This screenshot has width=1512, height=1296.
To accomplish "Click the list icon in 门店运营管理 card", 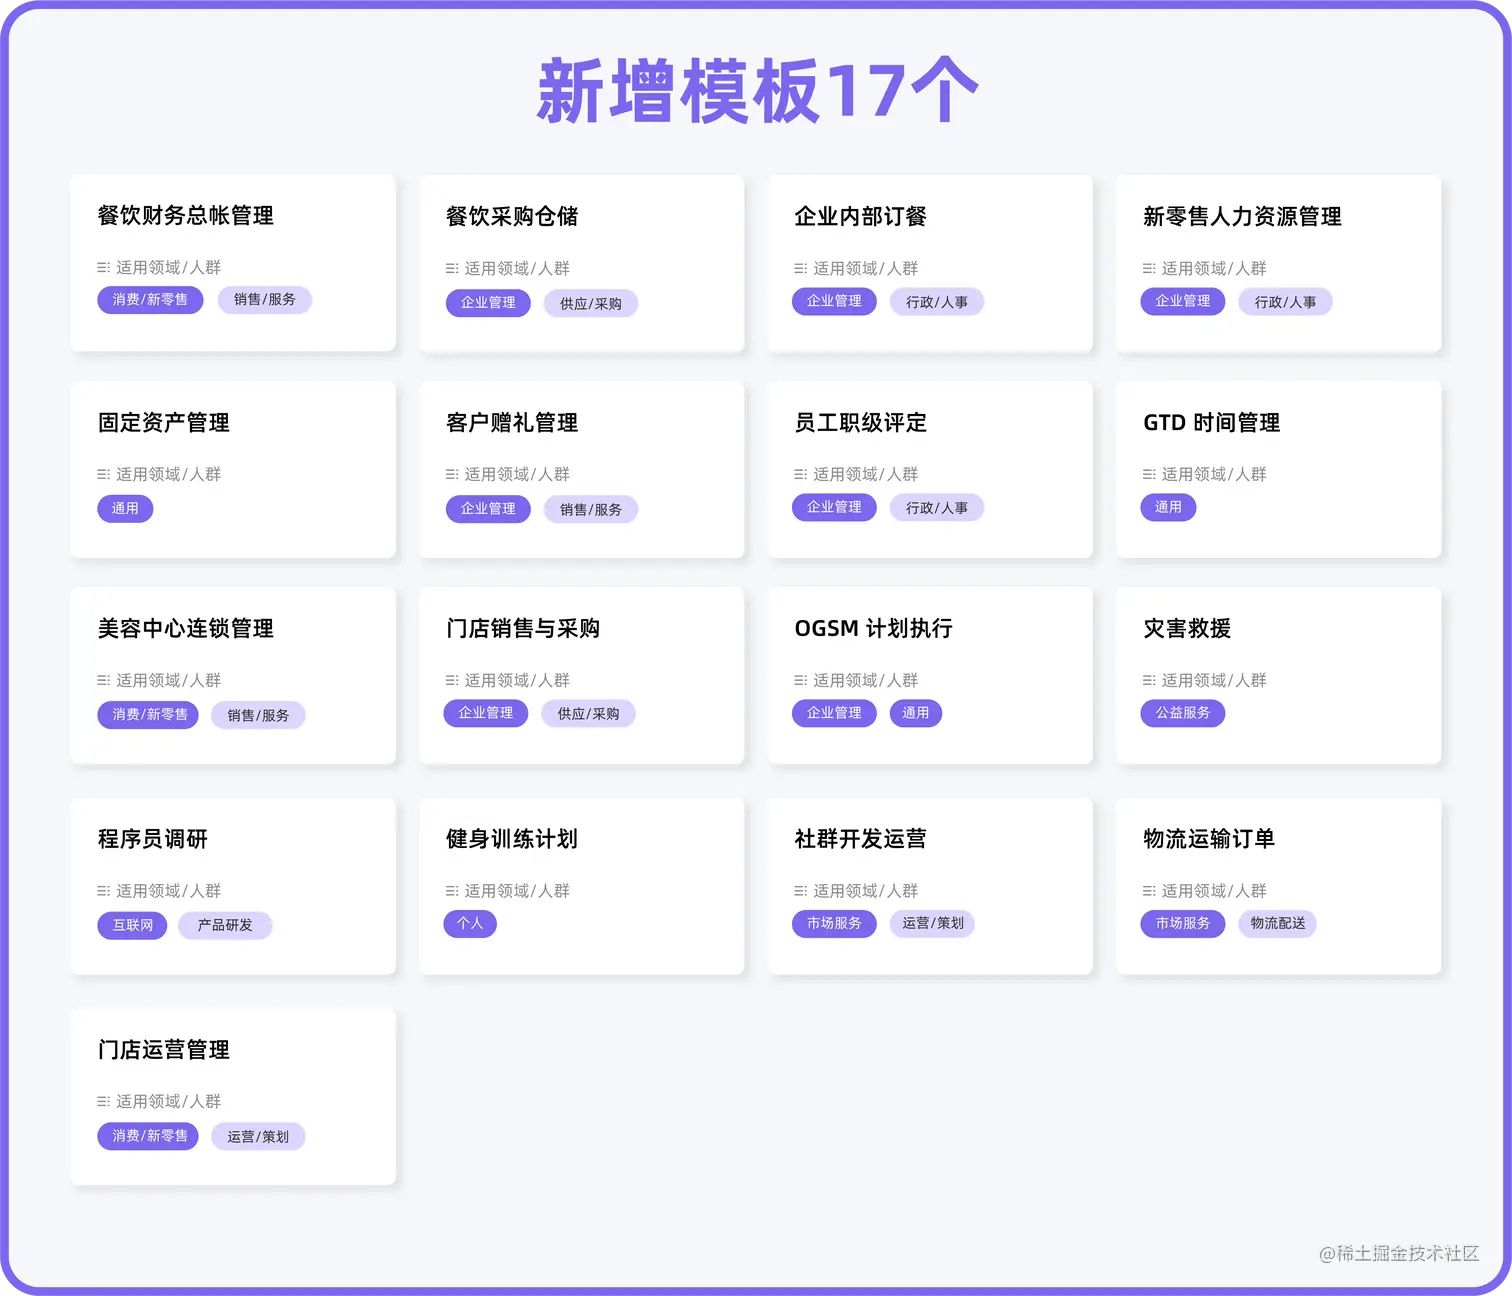I will click(x=103, y=1102).
